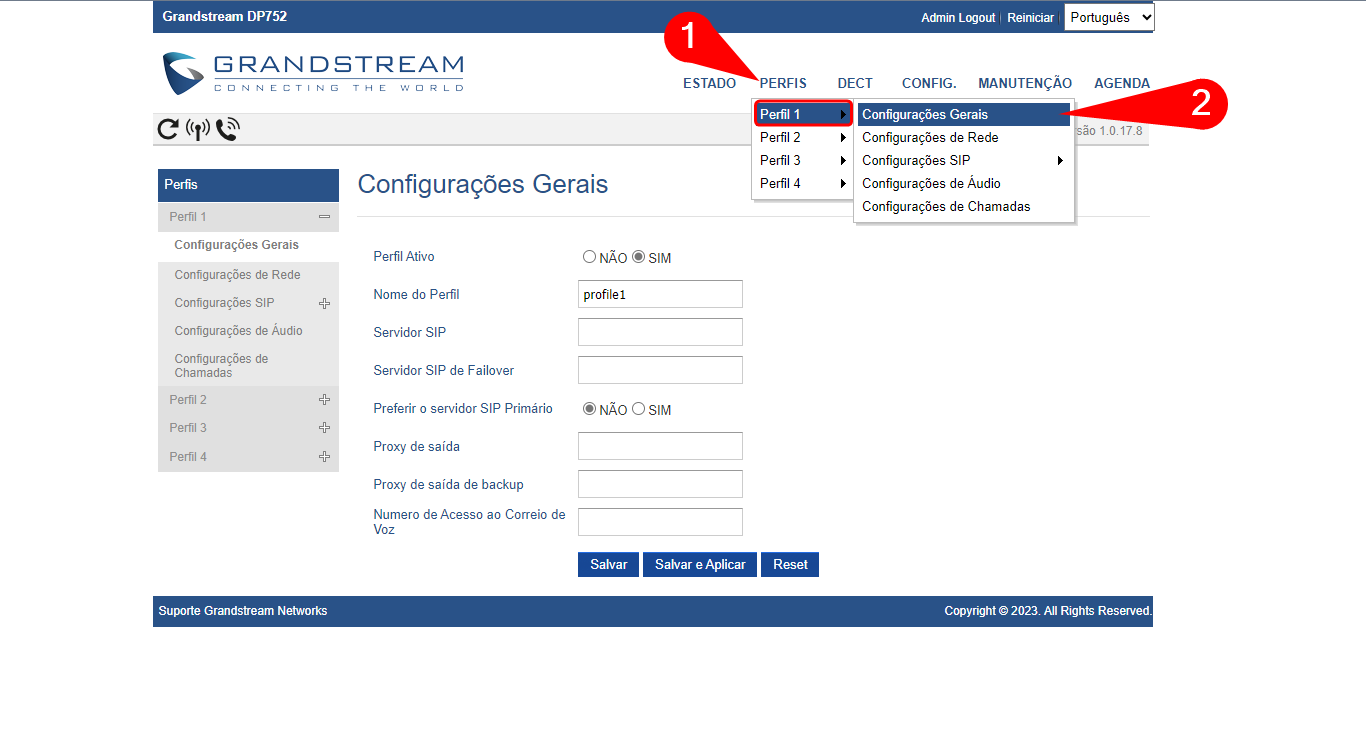The image size is (1366, 753).
Task: Click the wireless antenna signal icon
Action: (198, 129)
